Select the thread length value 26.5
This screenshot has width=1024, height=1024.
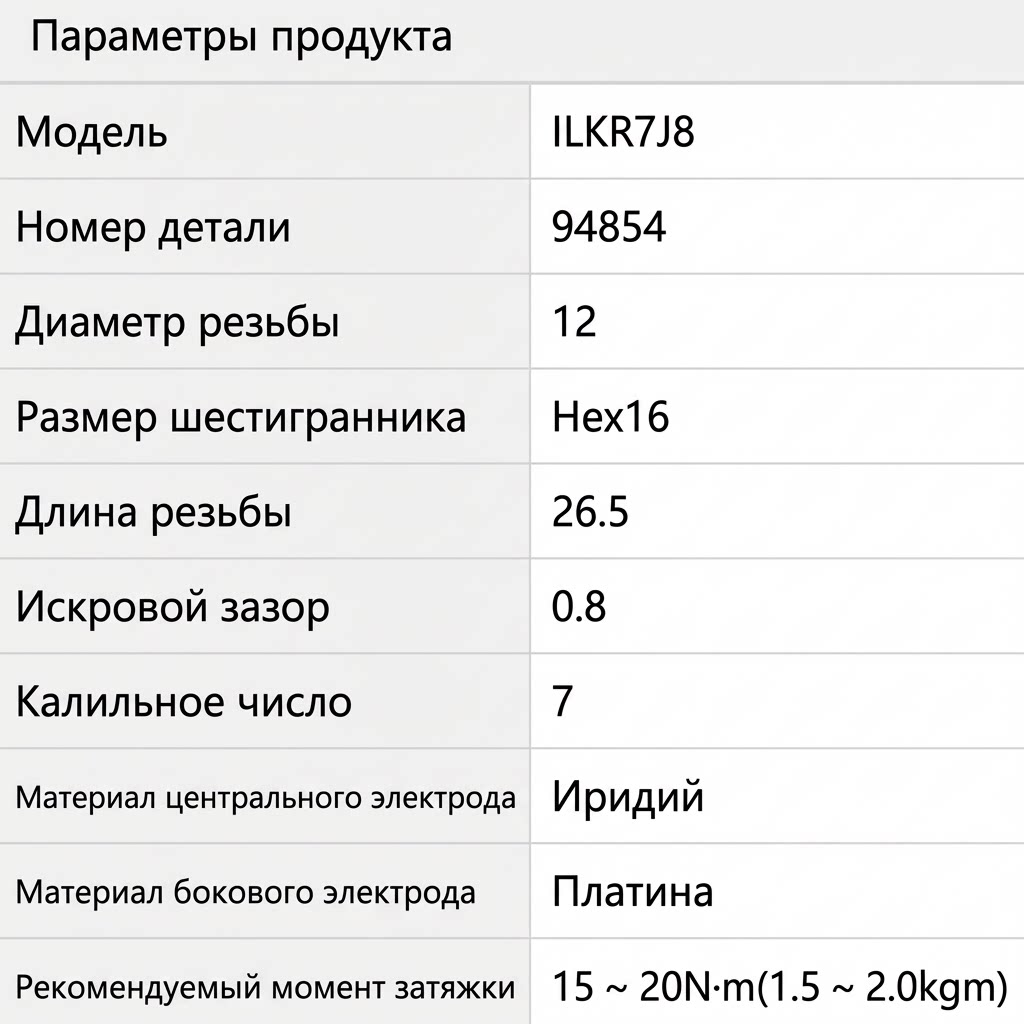pyautogui.click(x=590, y=513)
